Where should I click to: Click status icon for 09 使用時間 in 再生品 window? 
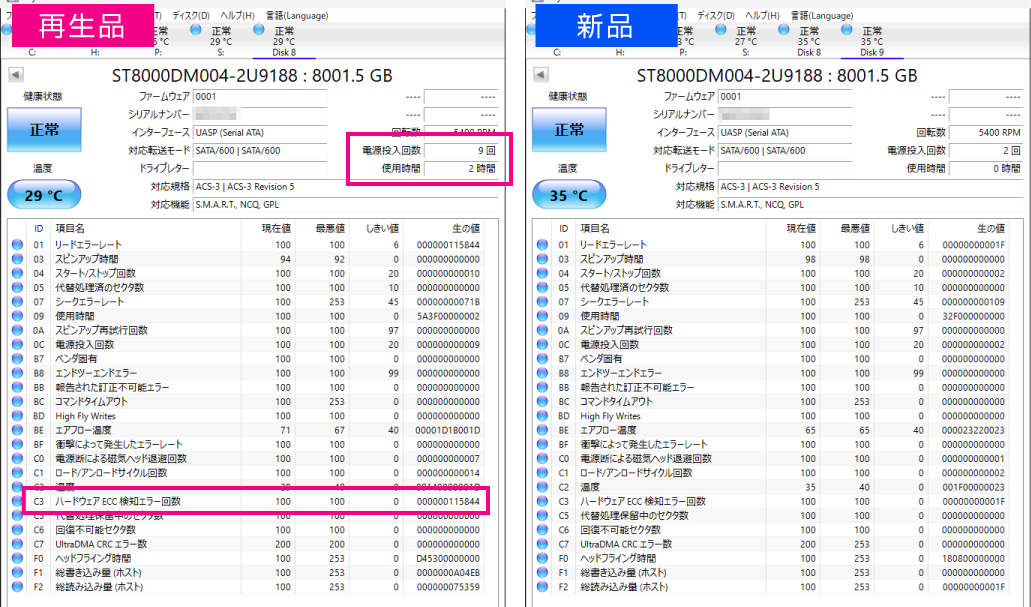pyautogui.click(x=17, y=316)
